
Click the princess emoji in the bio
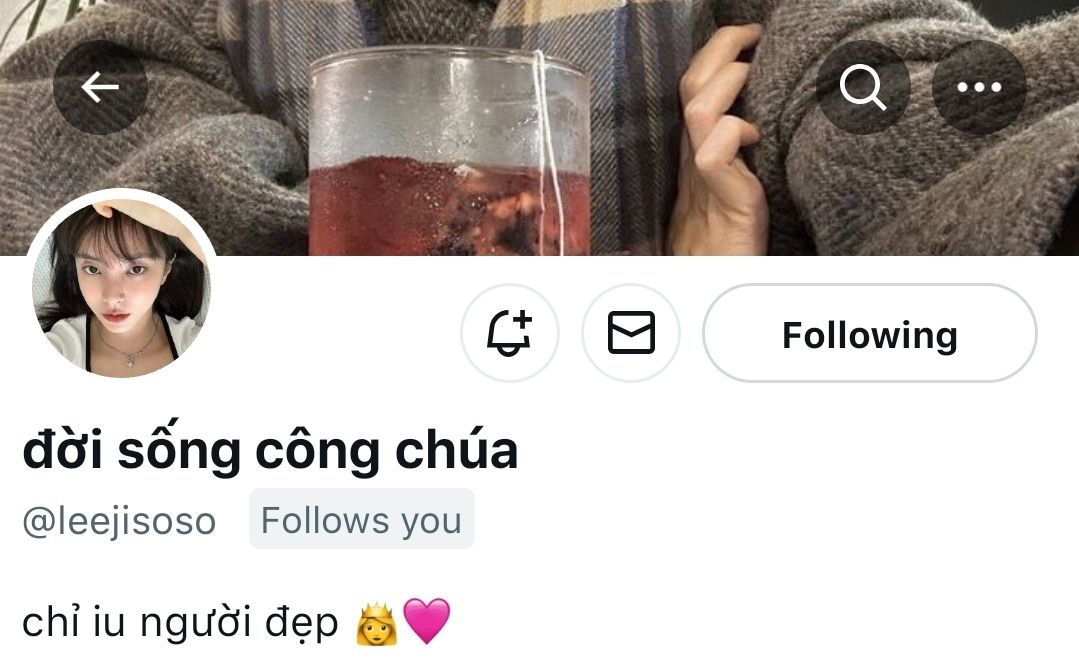(x=376, y=623)
